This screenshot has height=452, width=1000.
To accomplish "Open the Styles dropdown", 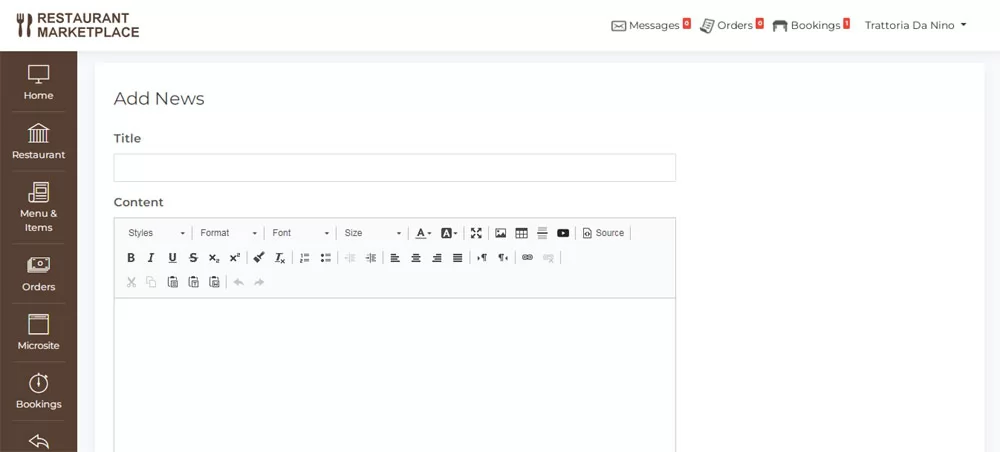I will click(x=156, y=233).
